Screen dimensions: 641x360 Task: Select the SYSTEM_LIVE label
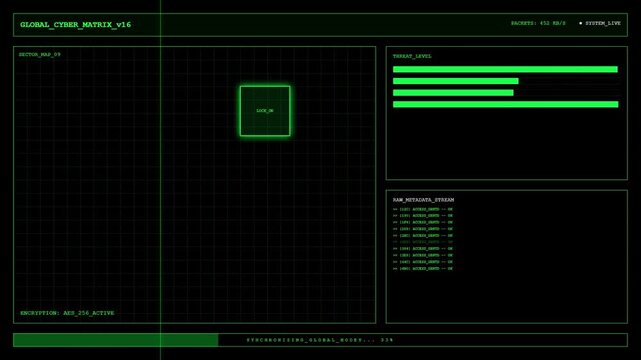point(603,23)
